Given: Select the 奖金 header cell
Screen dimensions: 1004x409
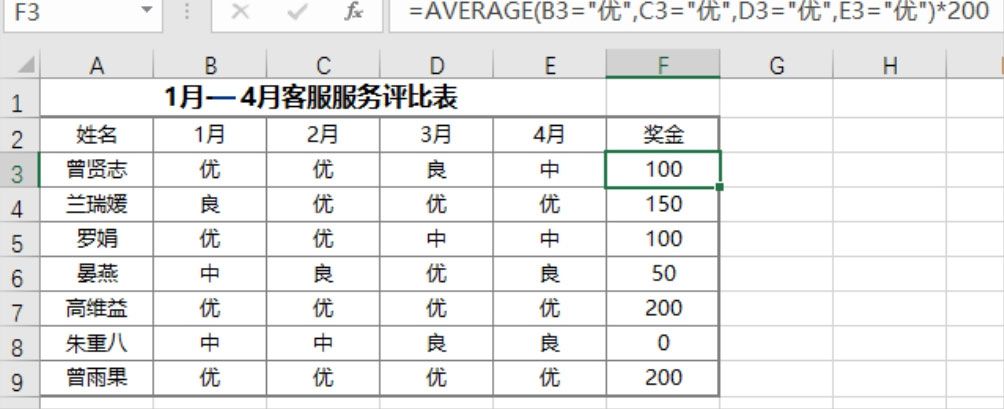Looking at the screenshot, I should [663, 135].
